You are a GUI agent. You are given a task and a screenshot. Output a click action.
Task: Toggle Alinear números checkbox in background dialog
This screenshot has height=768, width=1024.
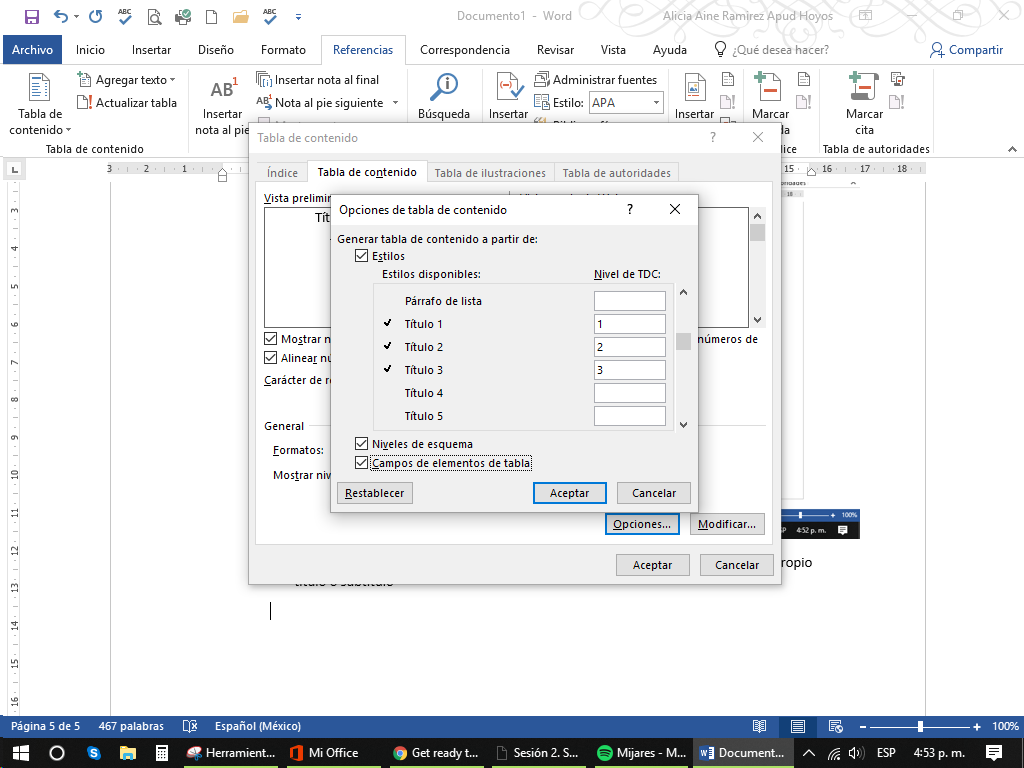(x=270, y=358)
